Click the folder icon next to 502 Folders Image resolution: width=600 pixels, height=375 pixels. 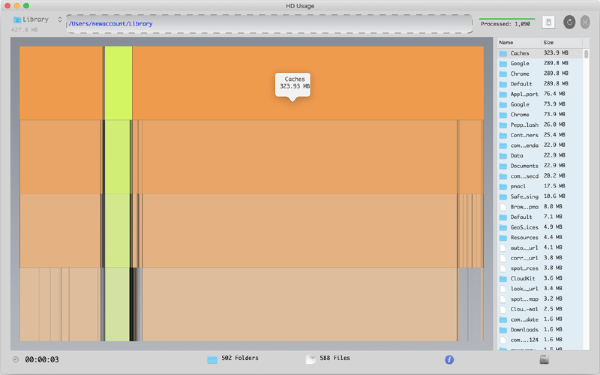click(x=212, y=359)
